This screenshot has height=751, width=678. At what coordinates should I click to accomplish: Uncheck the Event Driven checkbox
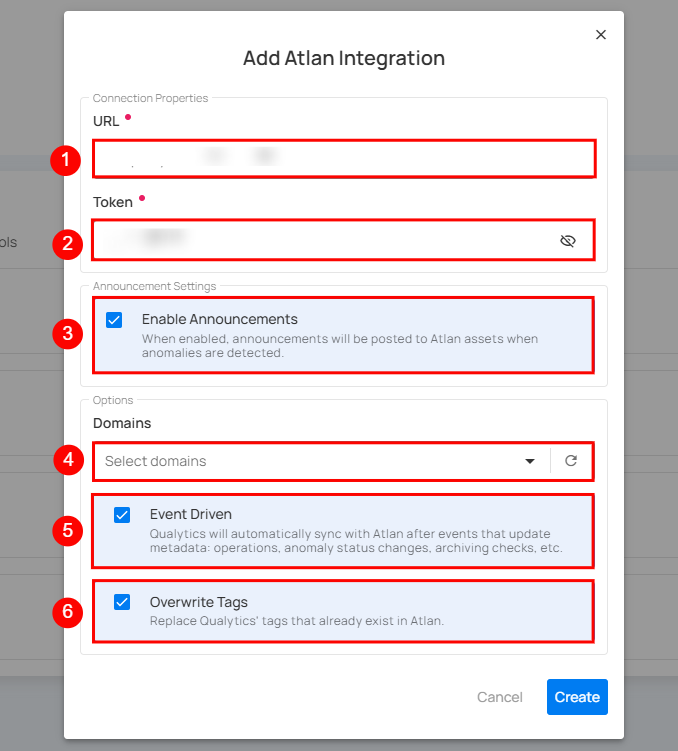click(x=122, y=515)
